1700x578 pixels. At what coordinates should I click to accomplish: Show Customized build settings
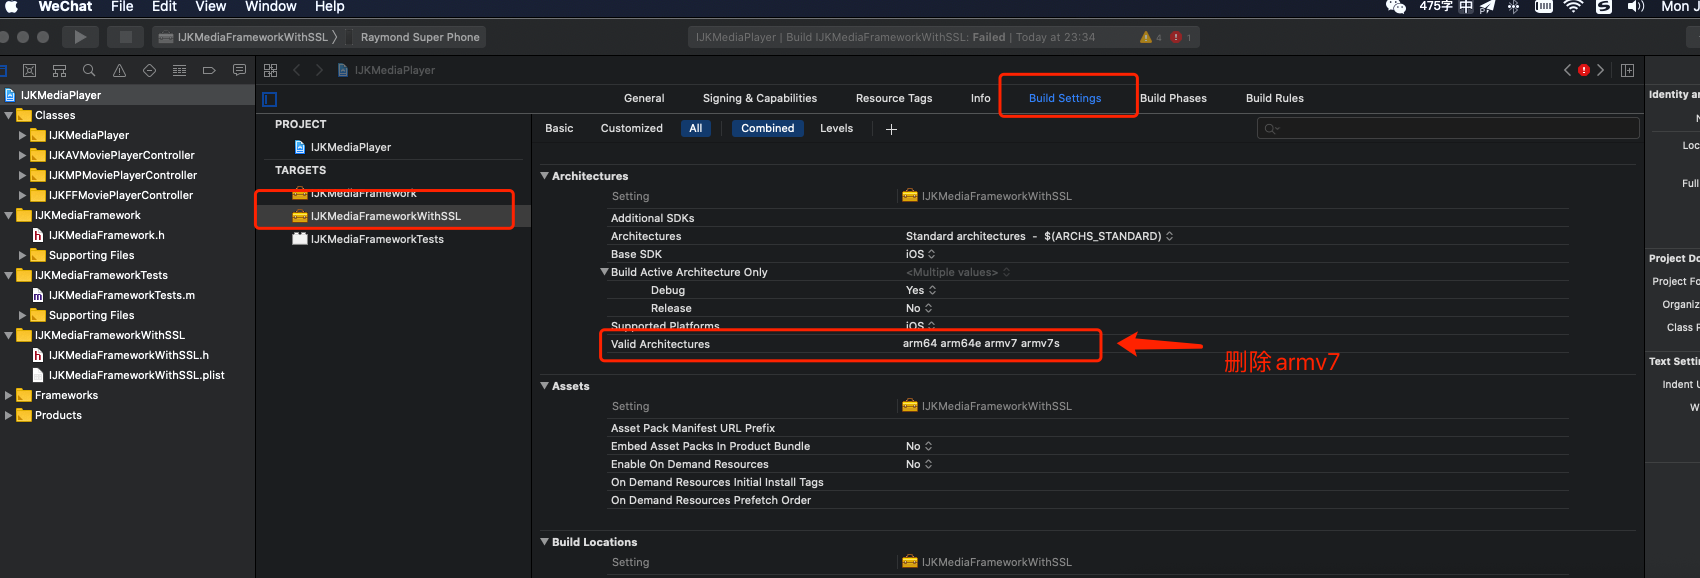click(x=632, y=128)
